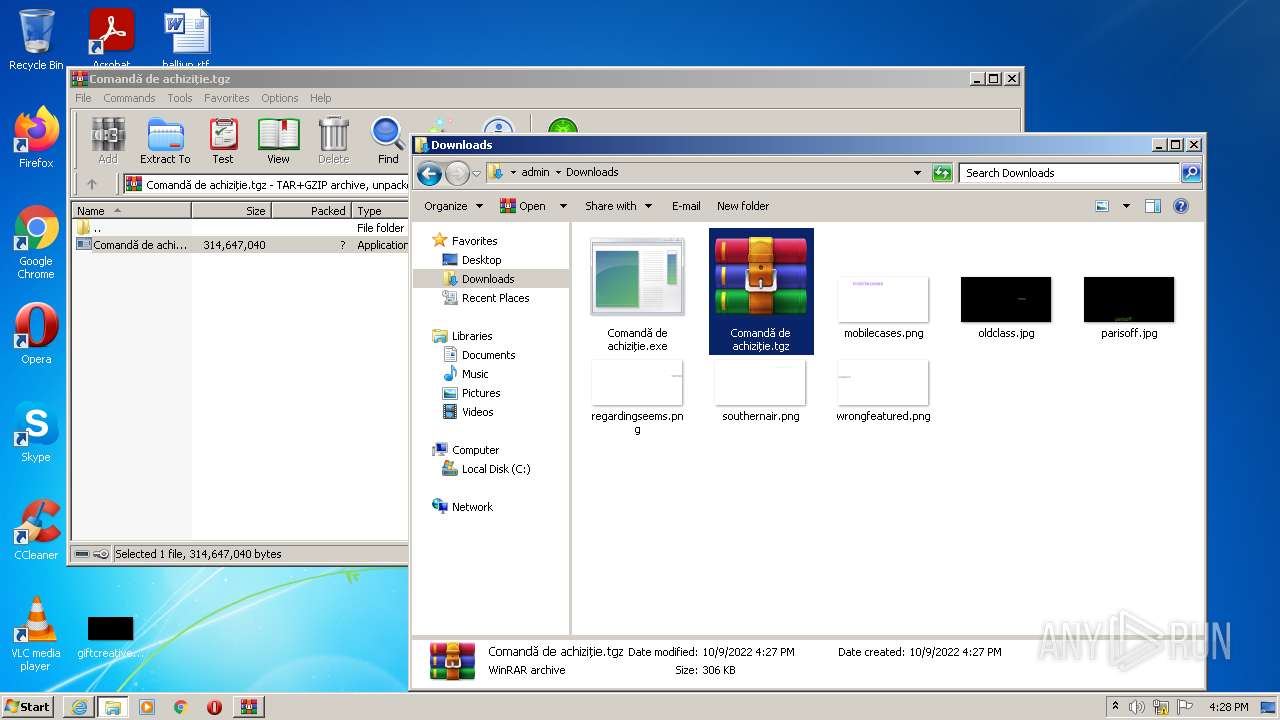
Task: Click Extract To in WinRAR toolbar
Action: click(x=165, y=140)
